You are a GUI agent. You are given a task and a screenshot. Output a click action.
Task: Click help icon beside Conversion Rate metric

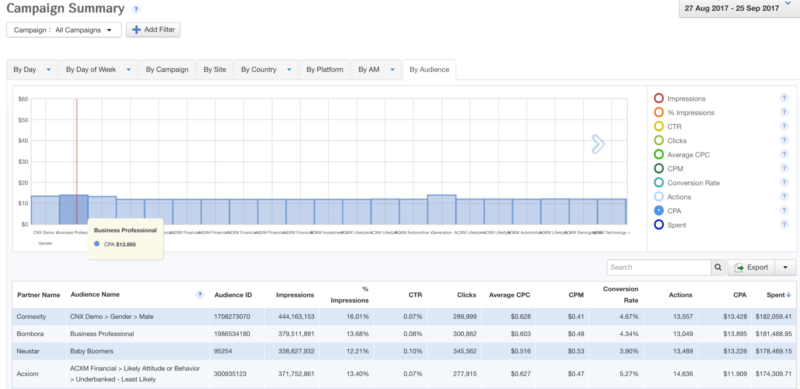coord(784,182)
